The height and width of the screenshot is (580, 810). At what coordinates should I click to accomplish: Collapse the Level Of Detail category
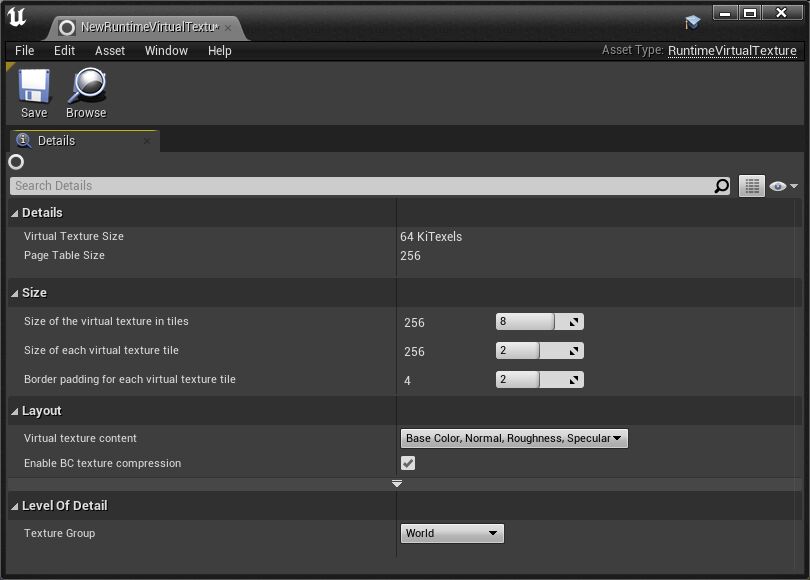[14, 507]
